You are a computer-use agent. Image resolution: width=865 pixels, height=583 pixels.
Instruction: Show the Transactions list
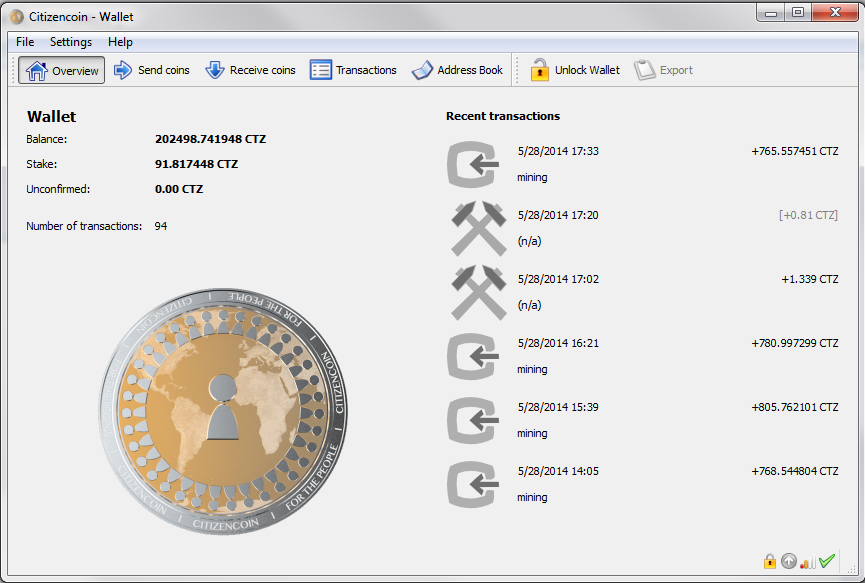tap(353, 70)
